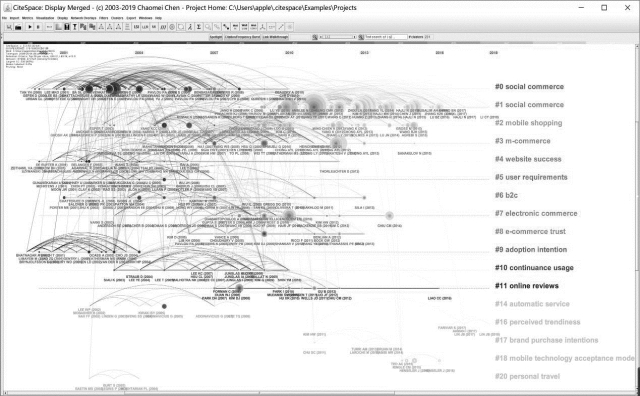Click the T text label toolbar icon
Image resolution: width=640 pixels, height=396 pixels.
(75, 27)
